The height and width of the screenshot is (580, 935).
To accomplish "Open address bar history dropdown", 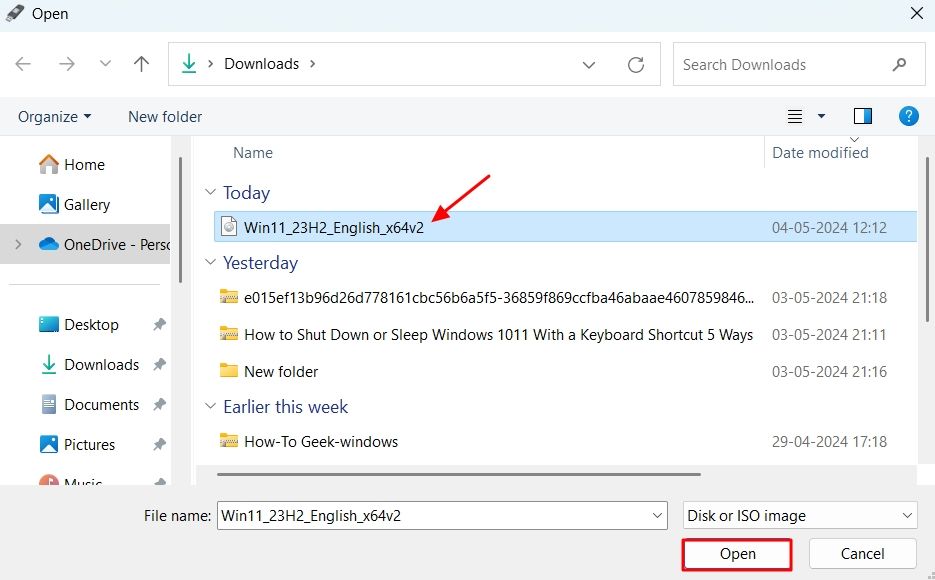I will click(x=589, y=64).
